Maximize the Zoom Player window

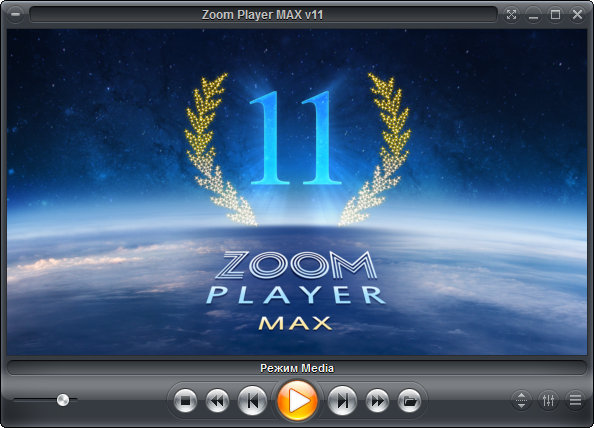(x=555, y=15)
